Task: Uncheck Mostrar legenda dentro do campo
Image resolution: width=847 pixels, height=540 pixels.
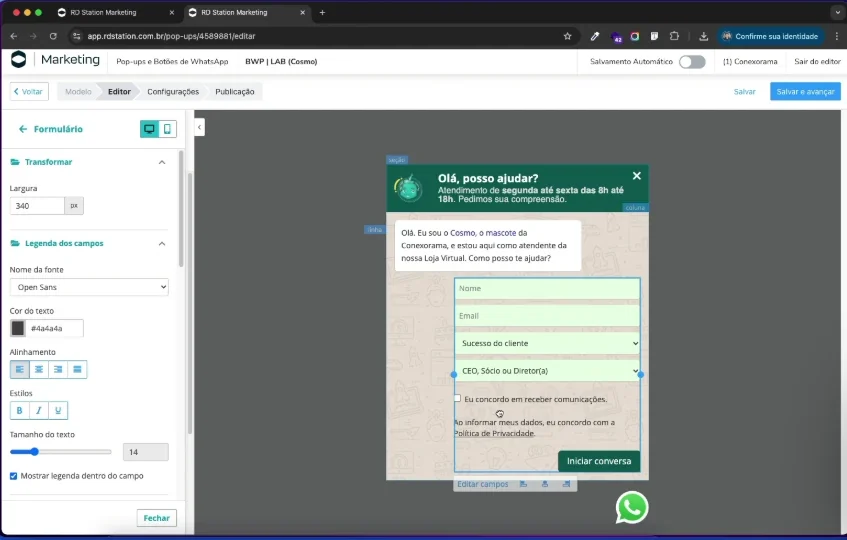Action: point(14,476)
